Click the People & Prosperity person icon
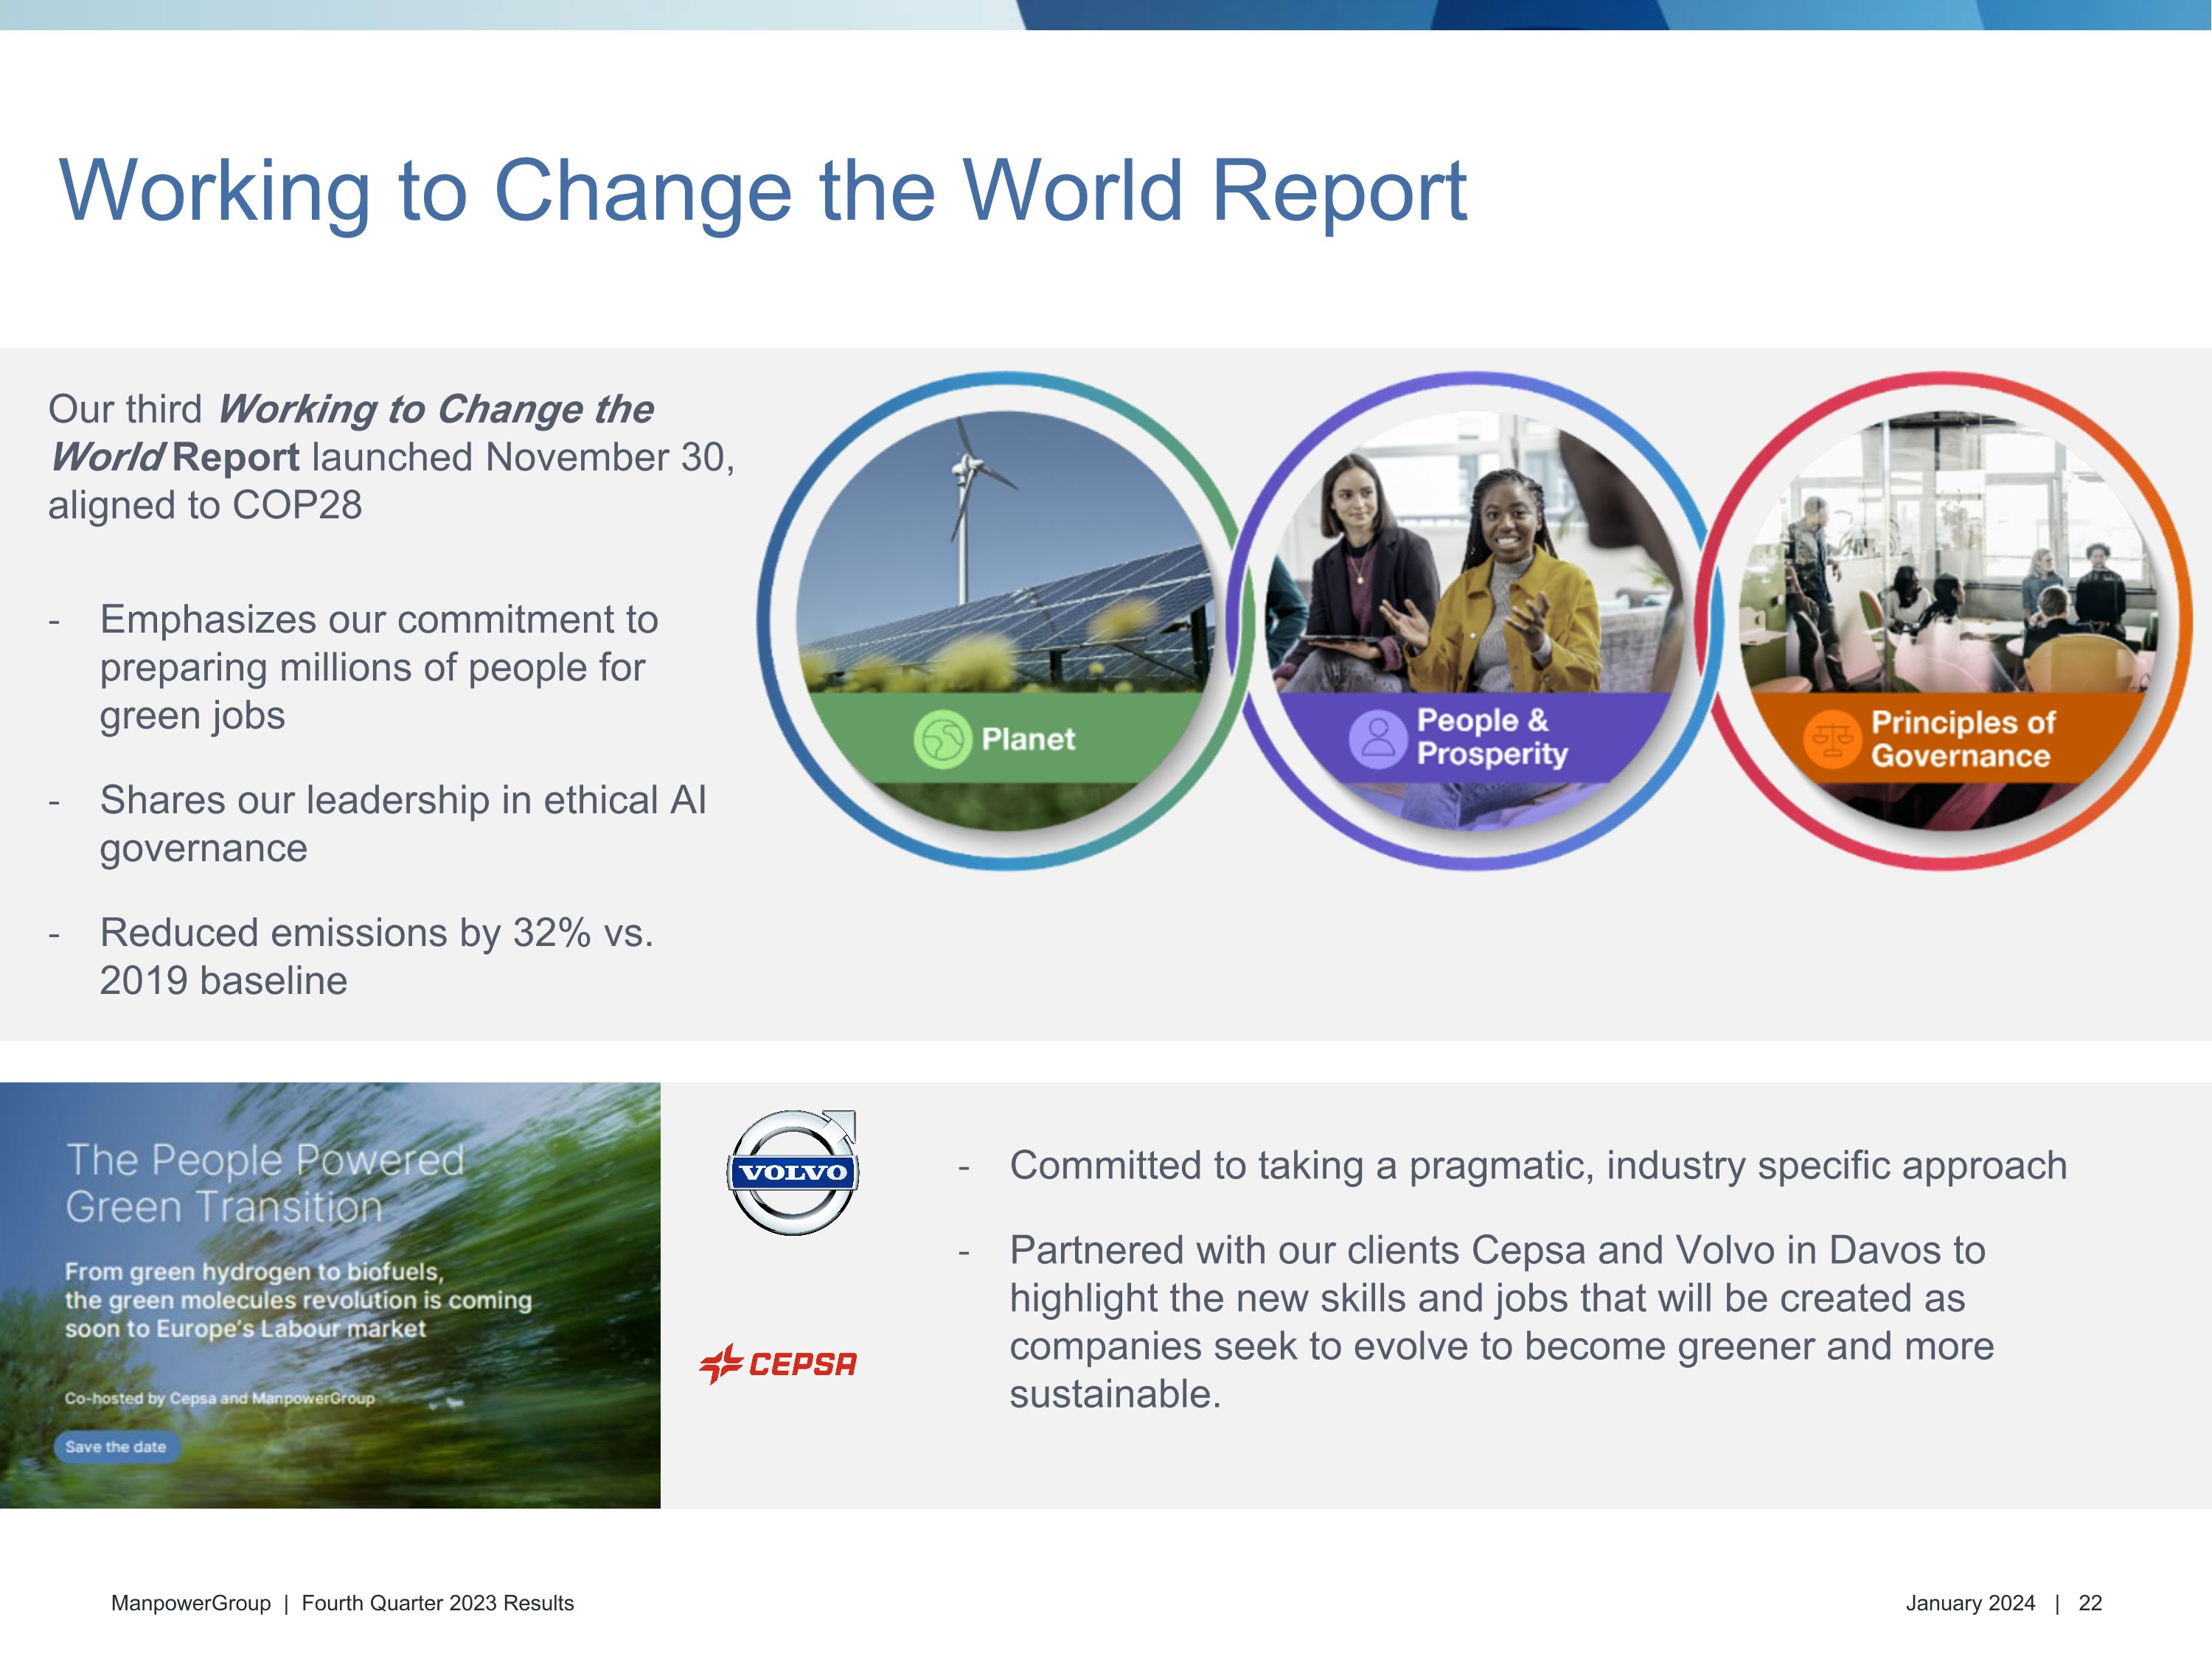Screen dimensions: 2212x1659 pos(1377,739)
